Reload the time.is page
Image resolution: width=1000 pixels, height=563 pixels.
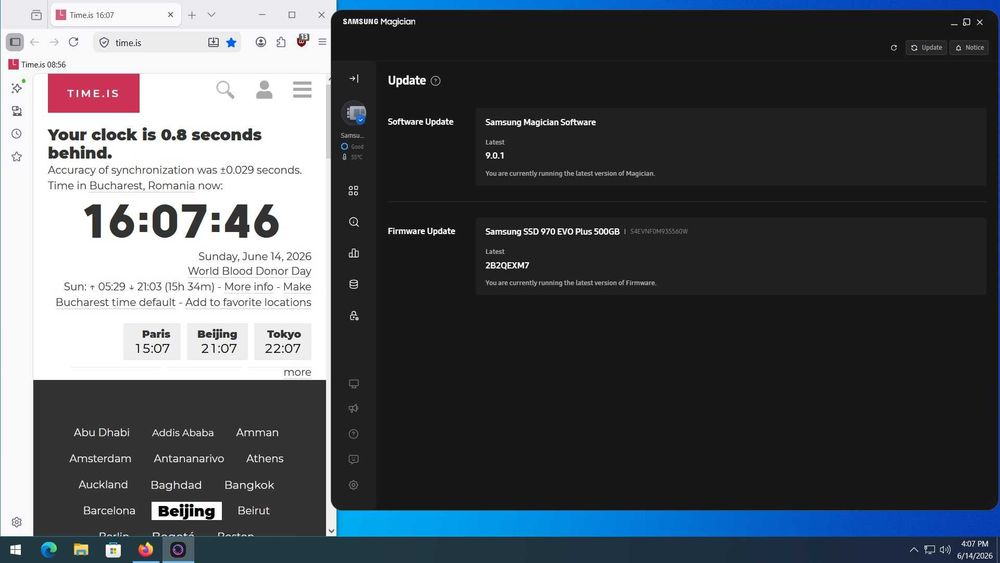(x=73, y=42)
